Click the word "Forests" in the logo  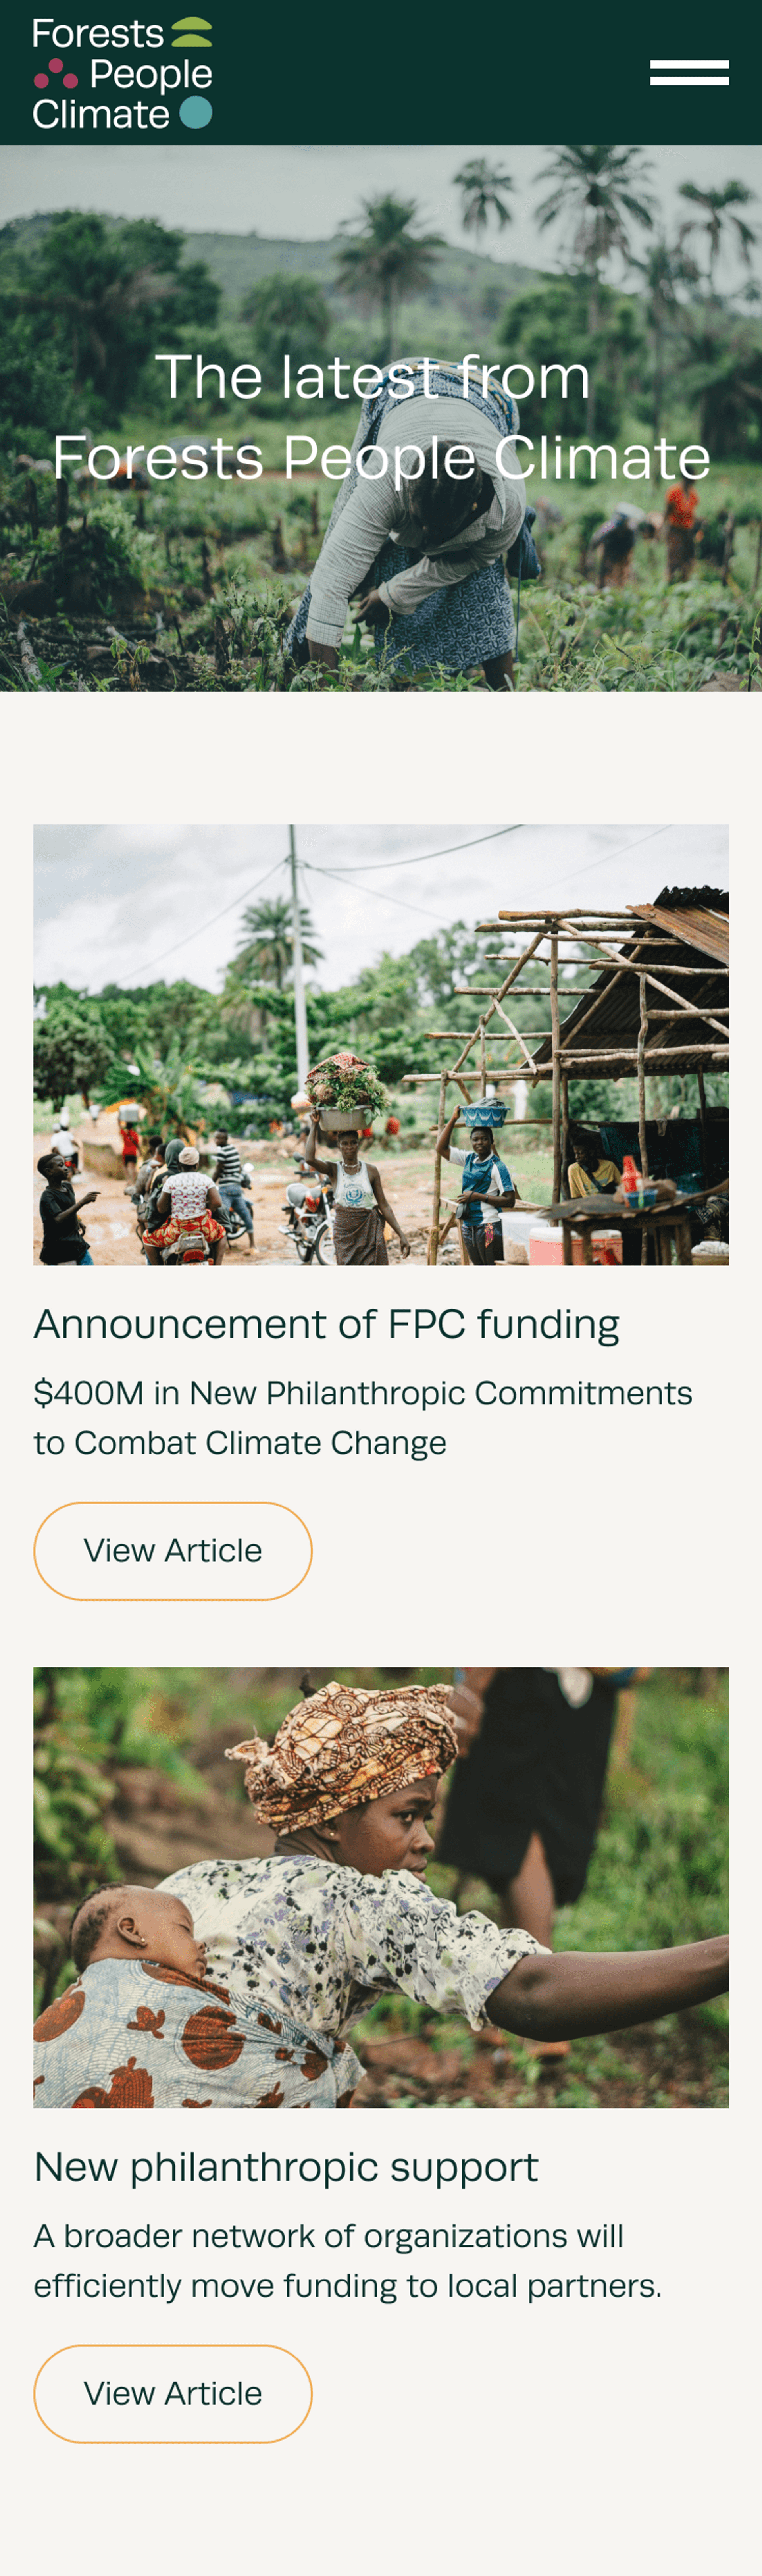tap(97, 34)
